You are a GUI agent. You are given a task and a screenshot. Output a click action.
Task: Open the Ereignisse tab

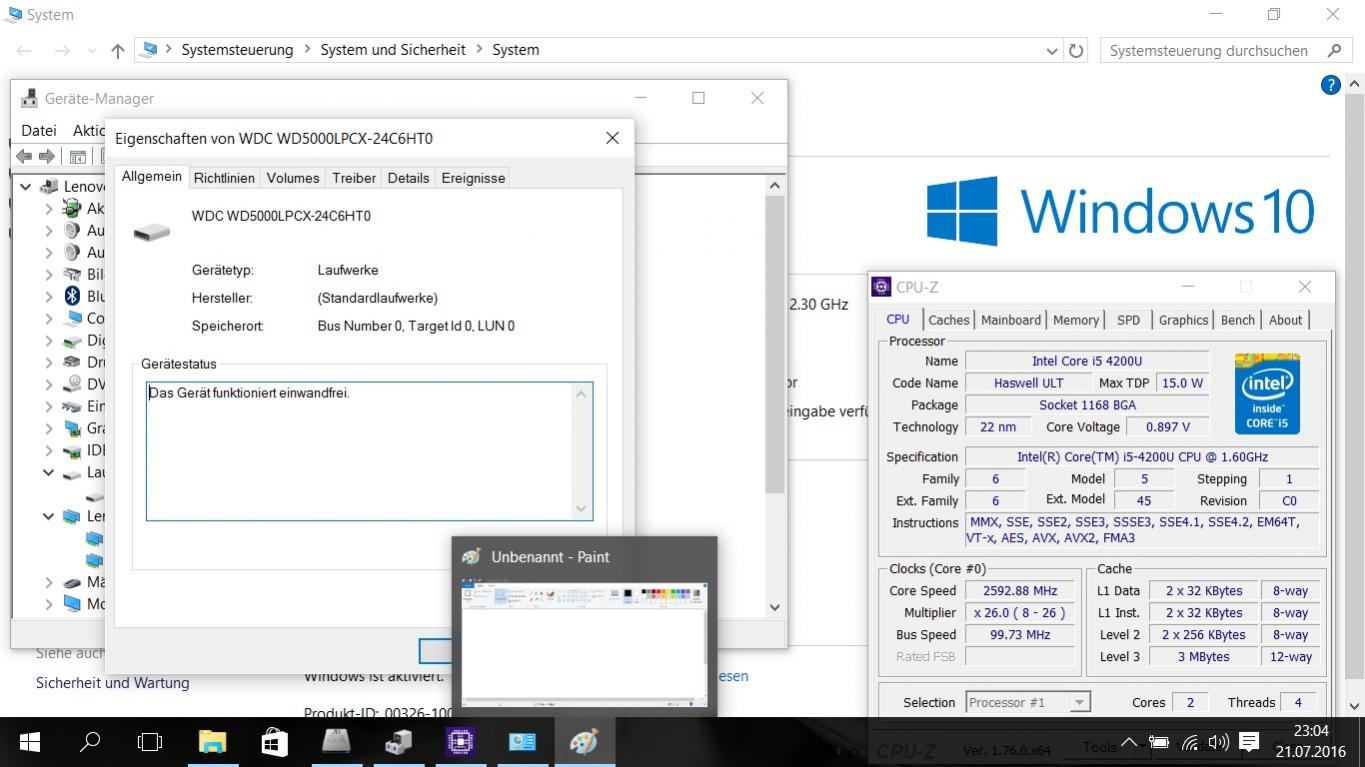point(473,178)
